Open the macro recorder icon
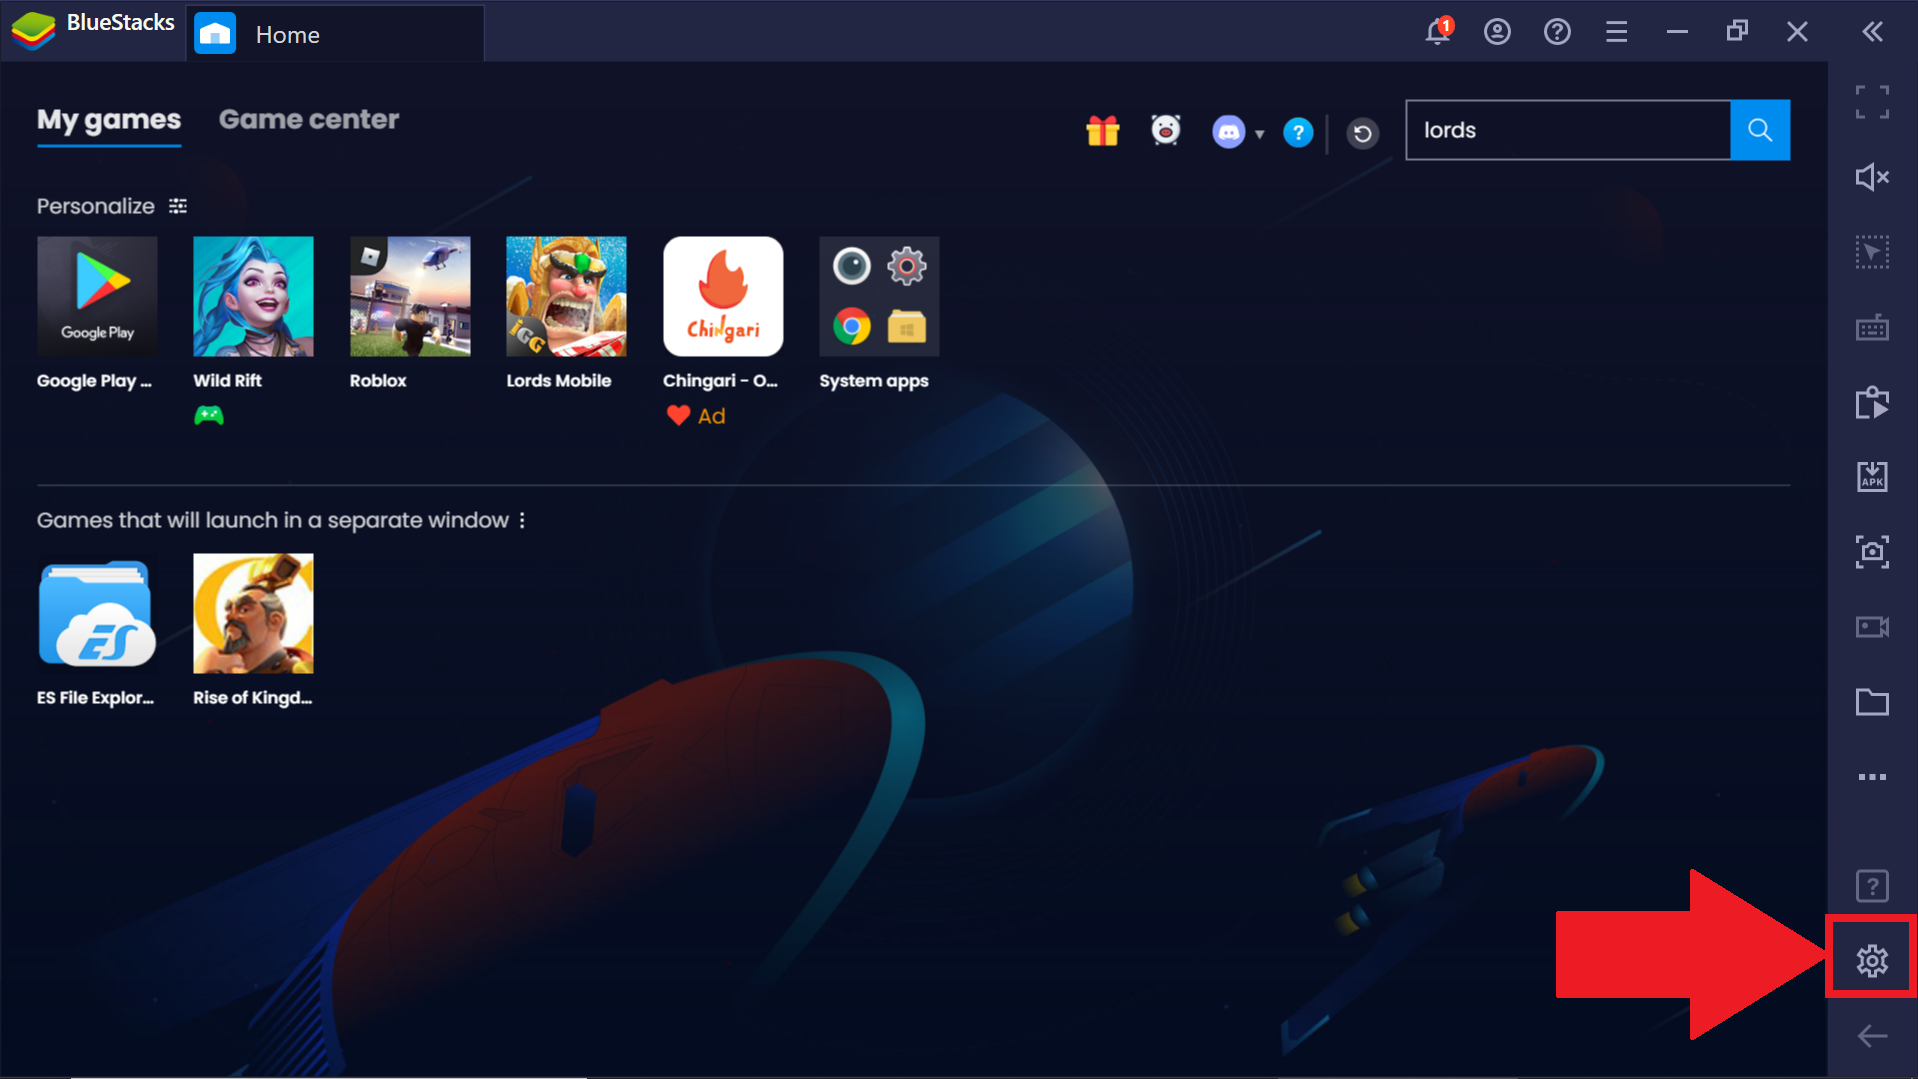 (1872, 402)
